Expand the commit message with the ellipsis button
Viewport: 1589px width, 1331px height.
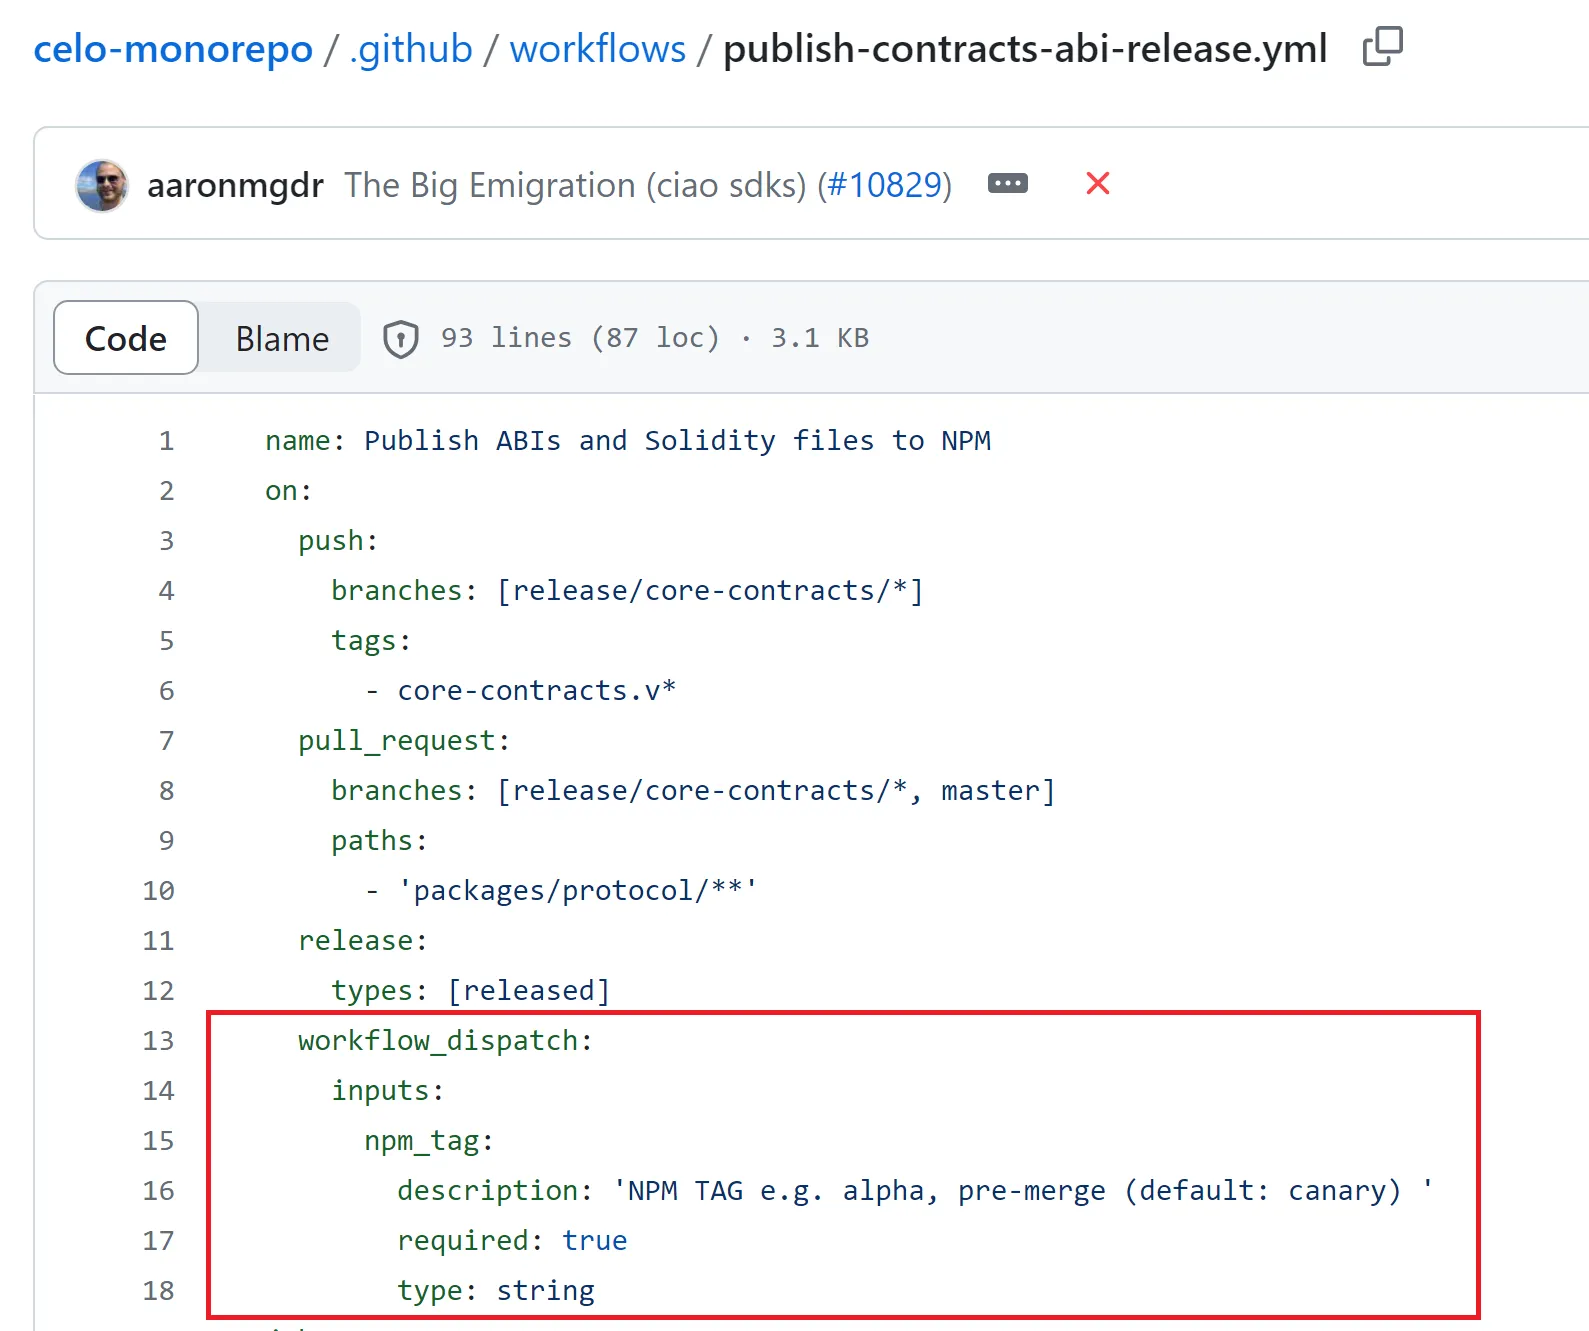pyautogui.click(x=1007, y=184)
